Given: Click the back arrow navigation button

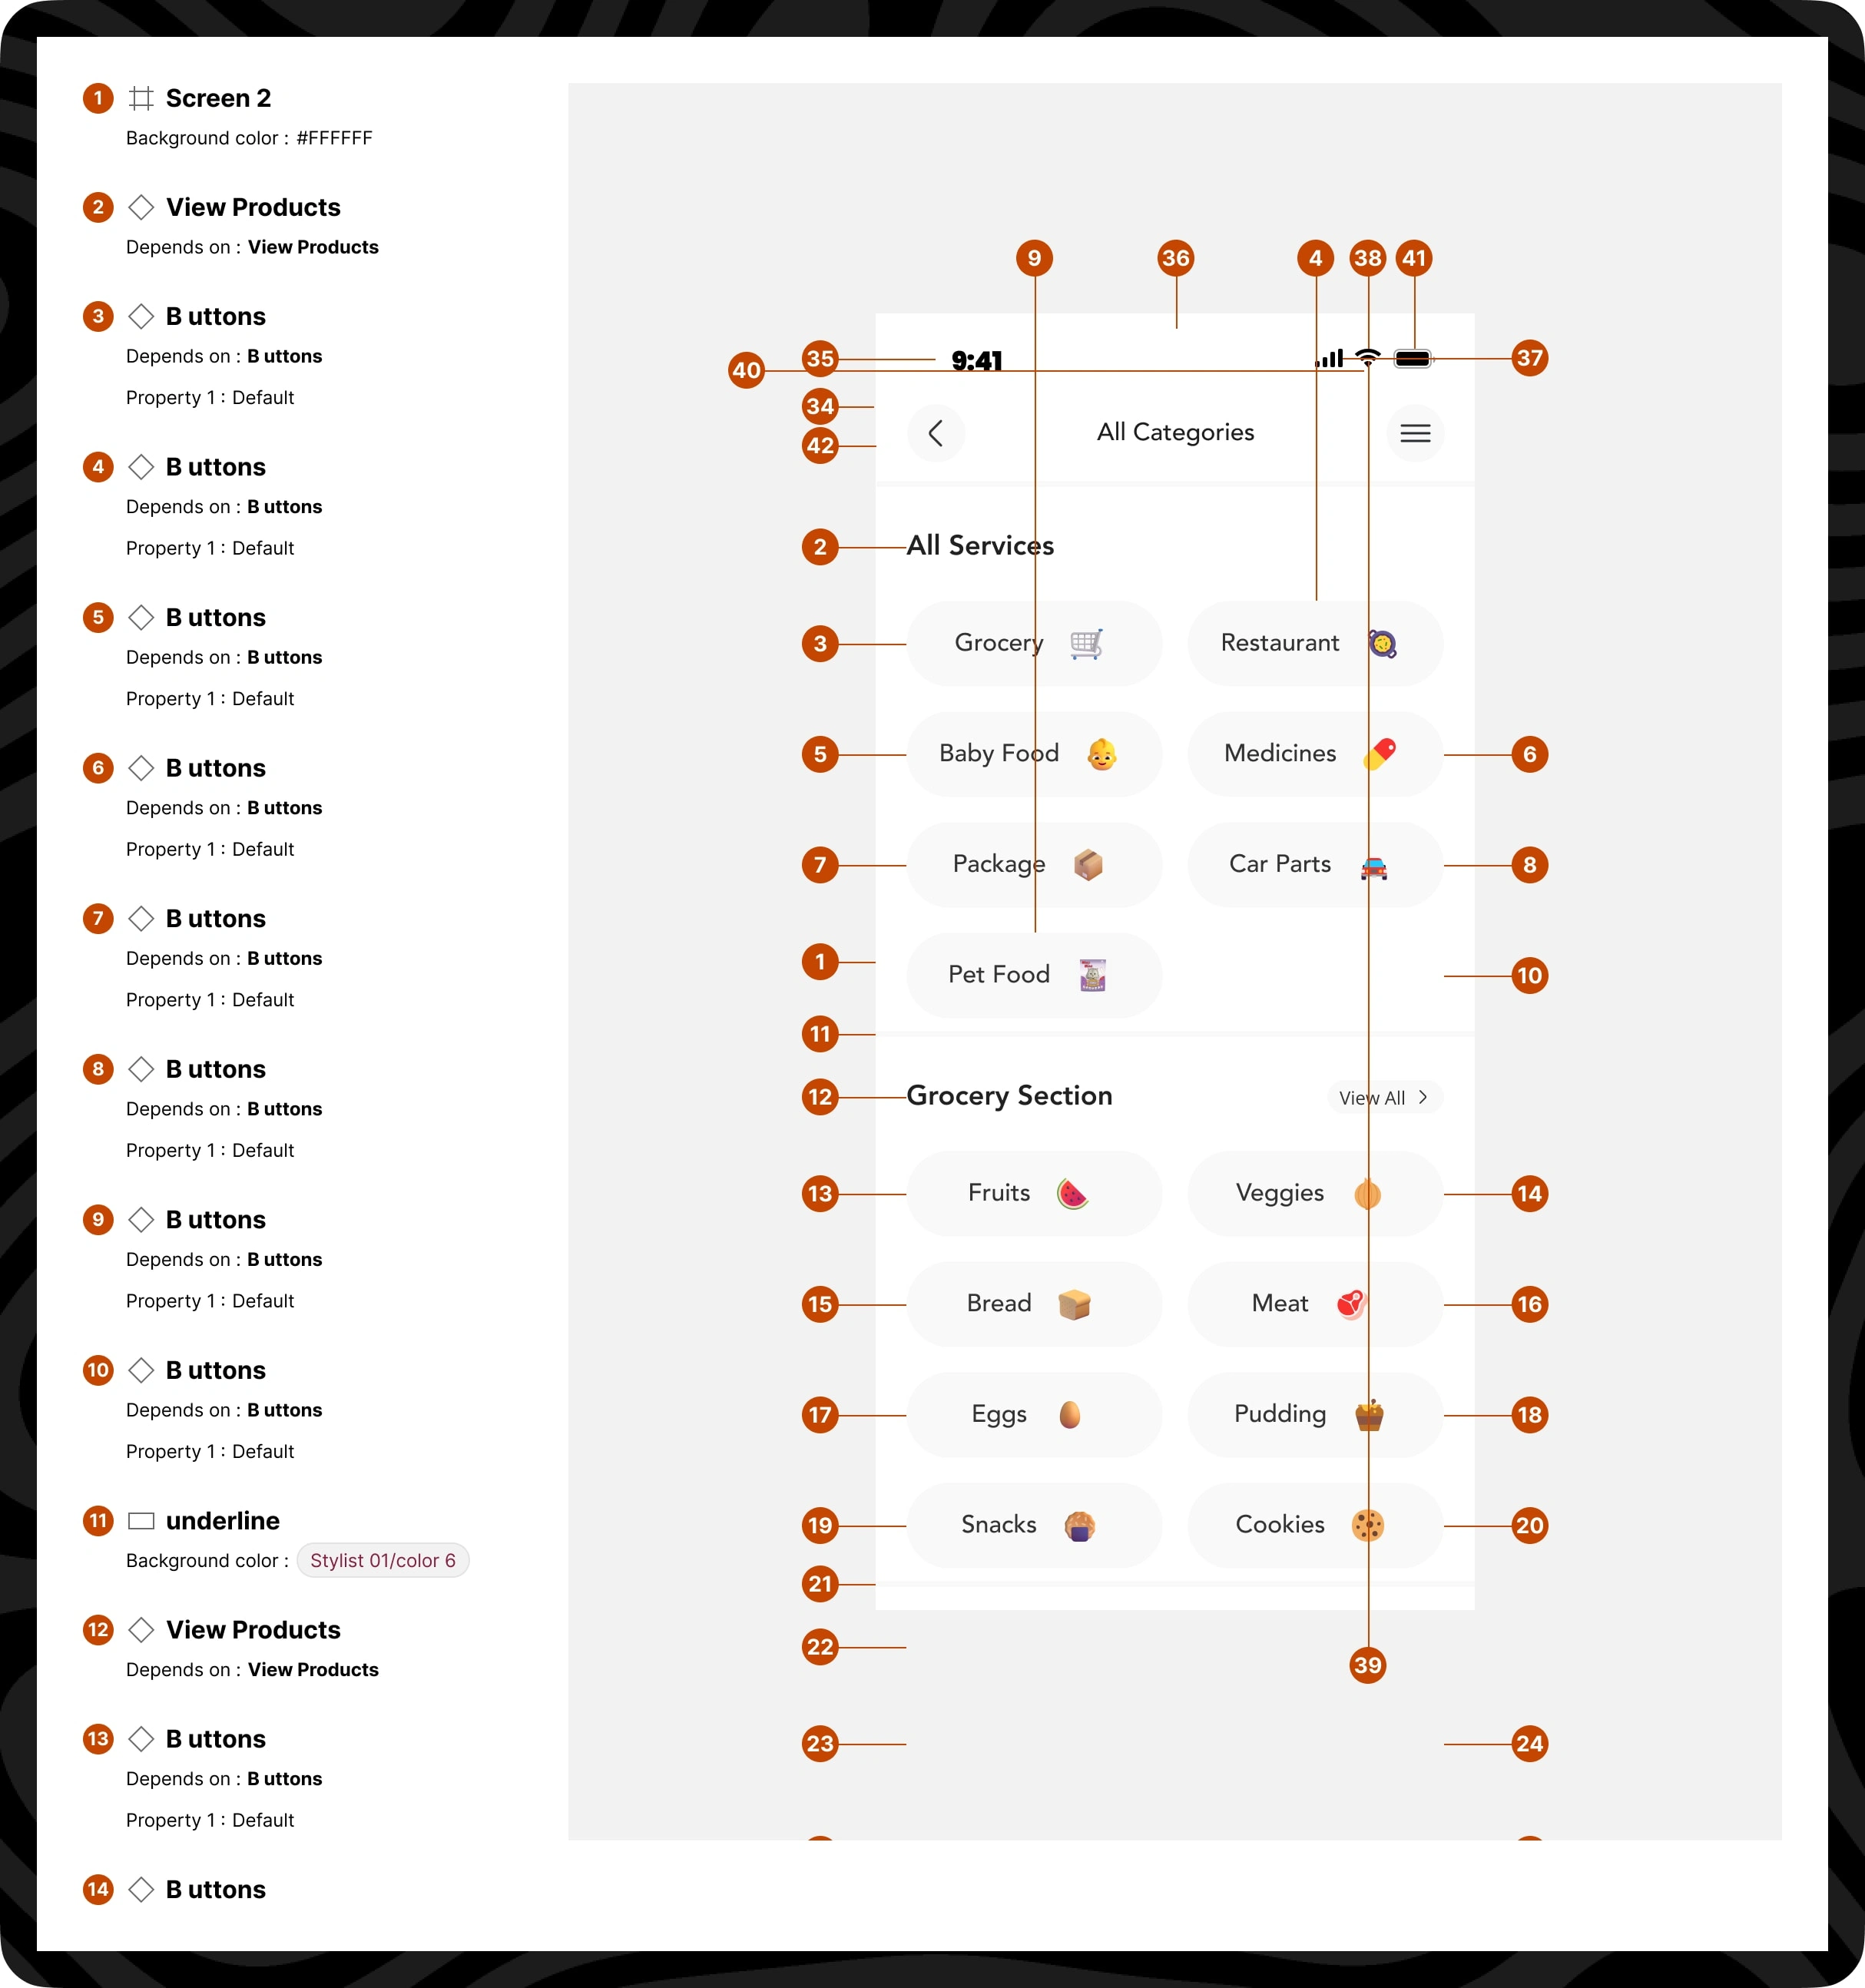Looking at the screenshot, I should pyautogui.click(x=936, y=433).
